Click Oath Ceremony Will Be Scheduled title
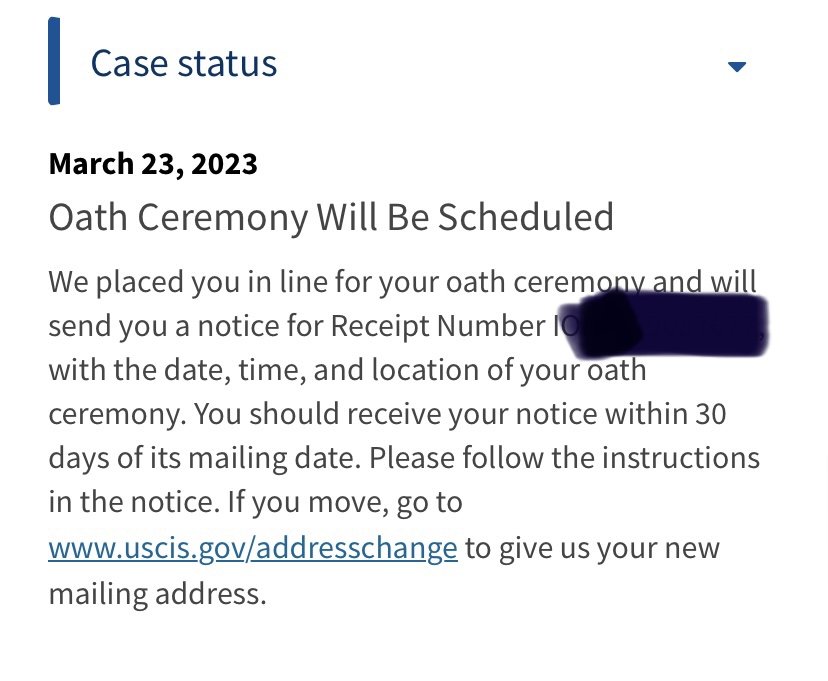This screenshot has height=681, width=828. coord(331,217)
